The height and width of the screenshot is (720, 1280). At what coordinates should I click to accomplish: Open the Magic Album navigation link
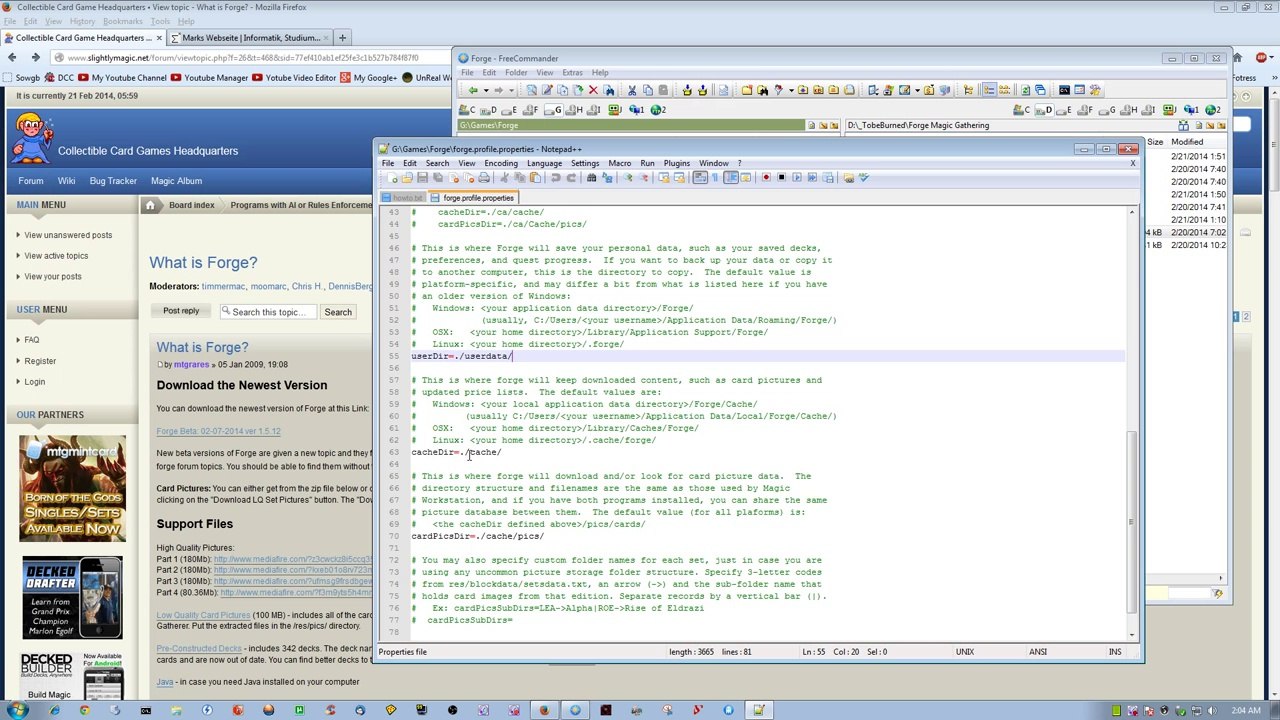pos(176,181)
